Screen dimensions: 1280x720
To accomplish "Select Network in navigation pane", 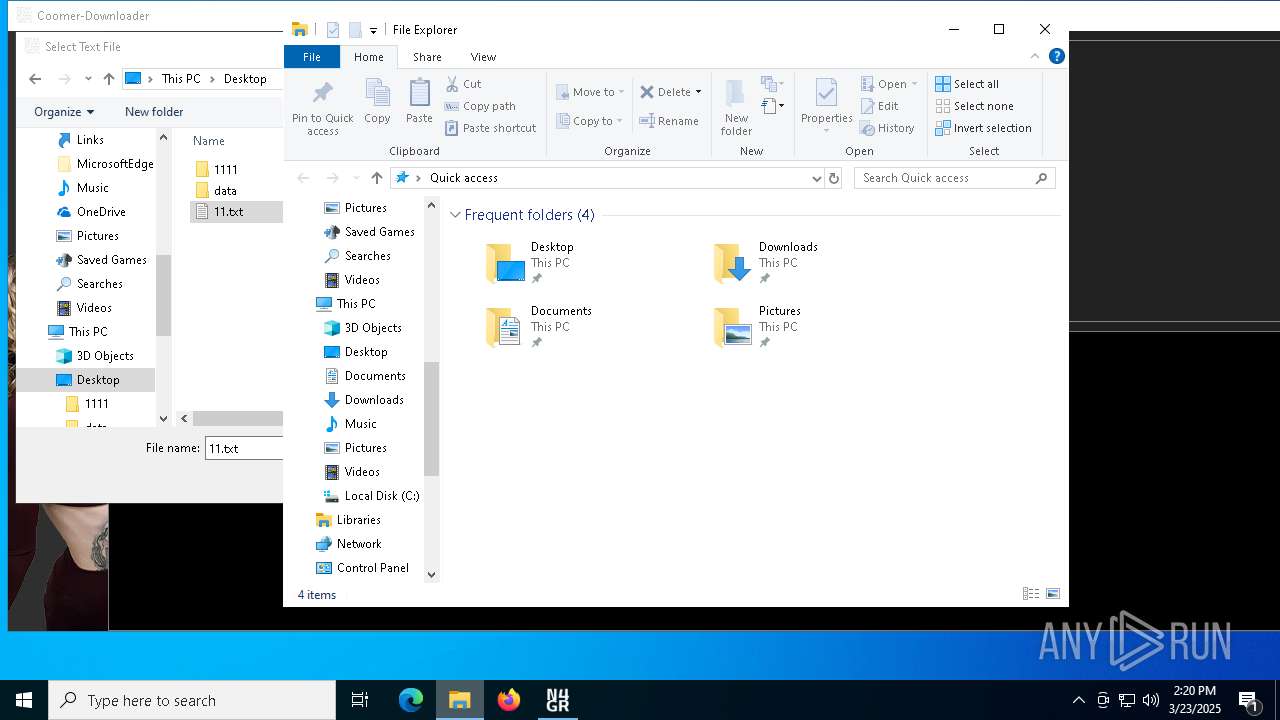I will (x=348, y=544).
